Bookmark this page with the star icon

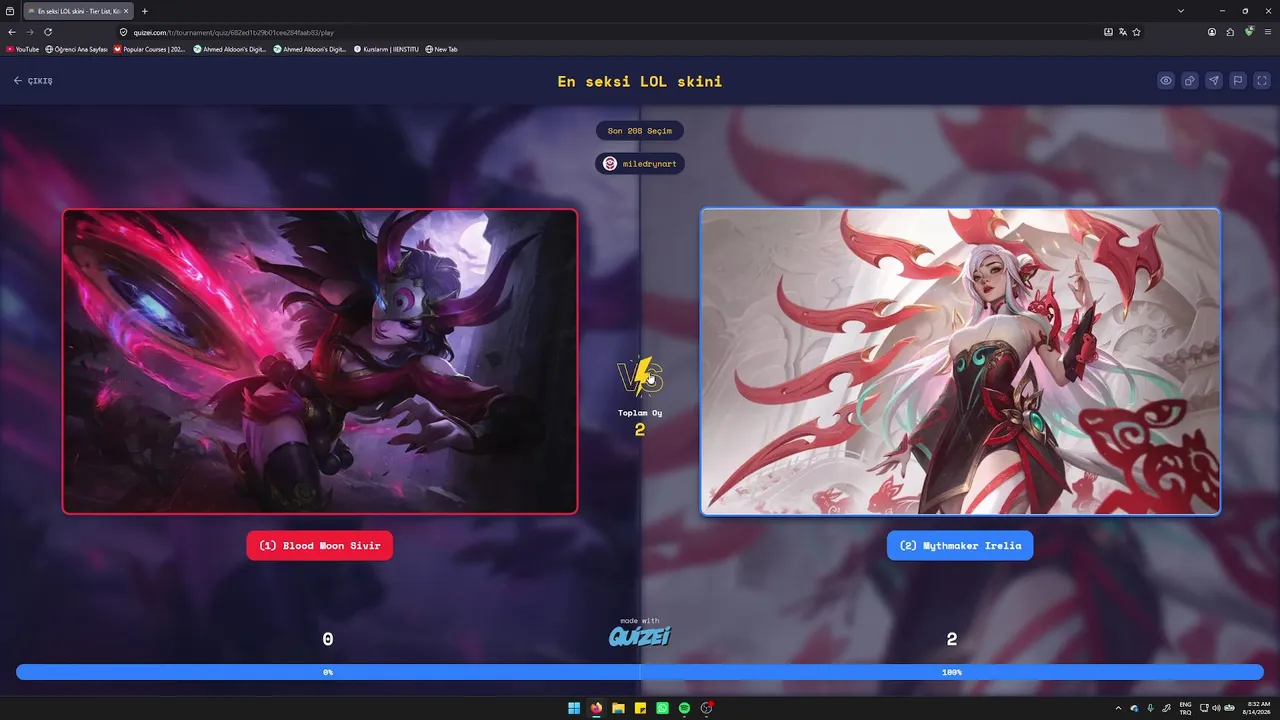point(1137,32)
